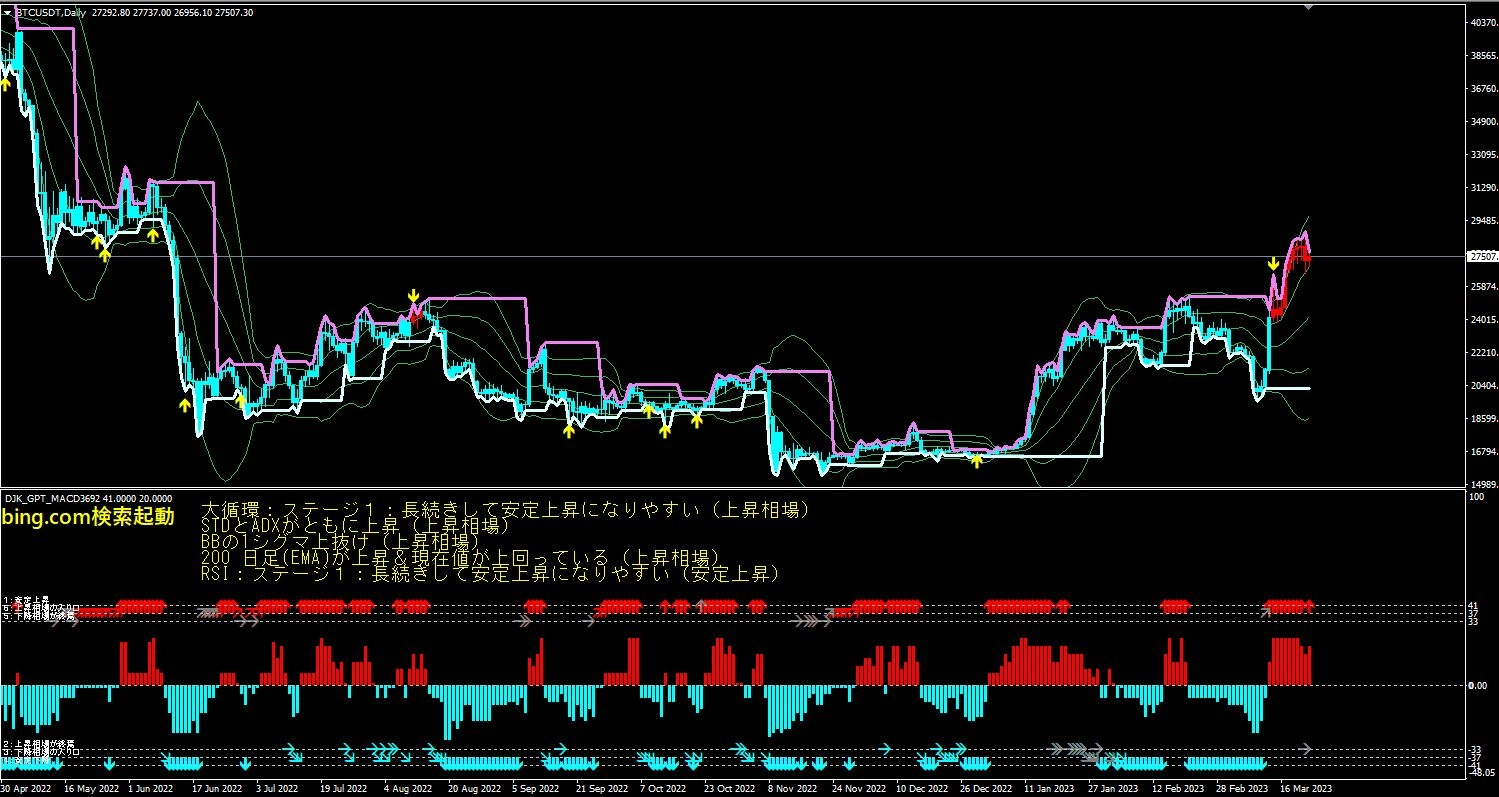This screenshot has height=797, width=1499.
Task: Click the 27 Jan 2023 date label
Action: (x=1113, y=788)
